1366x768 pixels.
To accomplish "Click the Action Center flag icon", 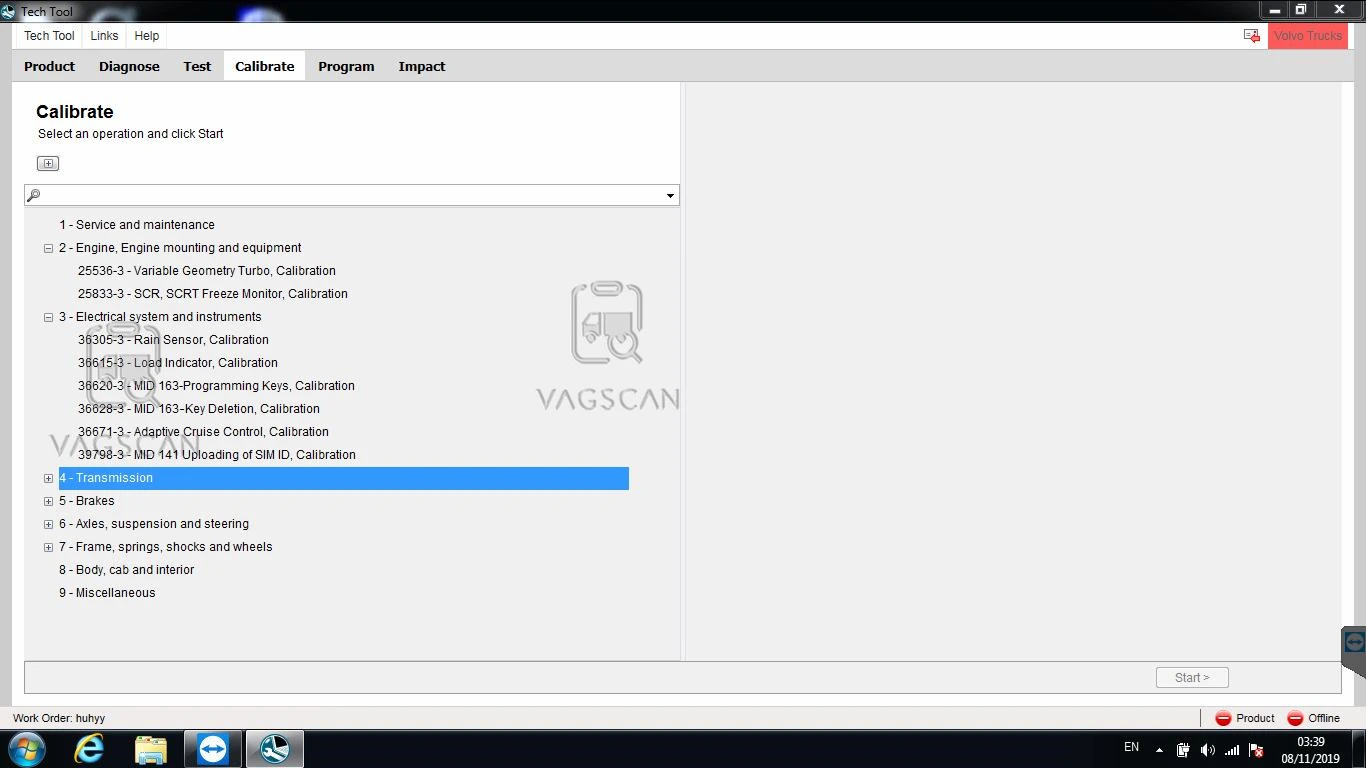I will (1257, 750).
